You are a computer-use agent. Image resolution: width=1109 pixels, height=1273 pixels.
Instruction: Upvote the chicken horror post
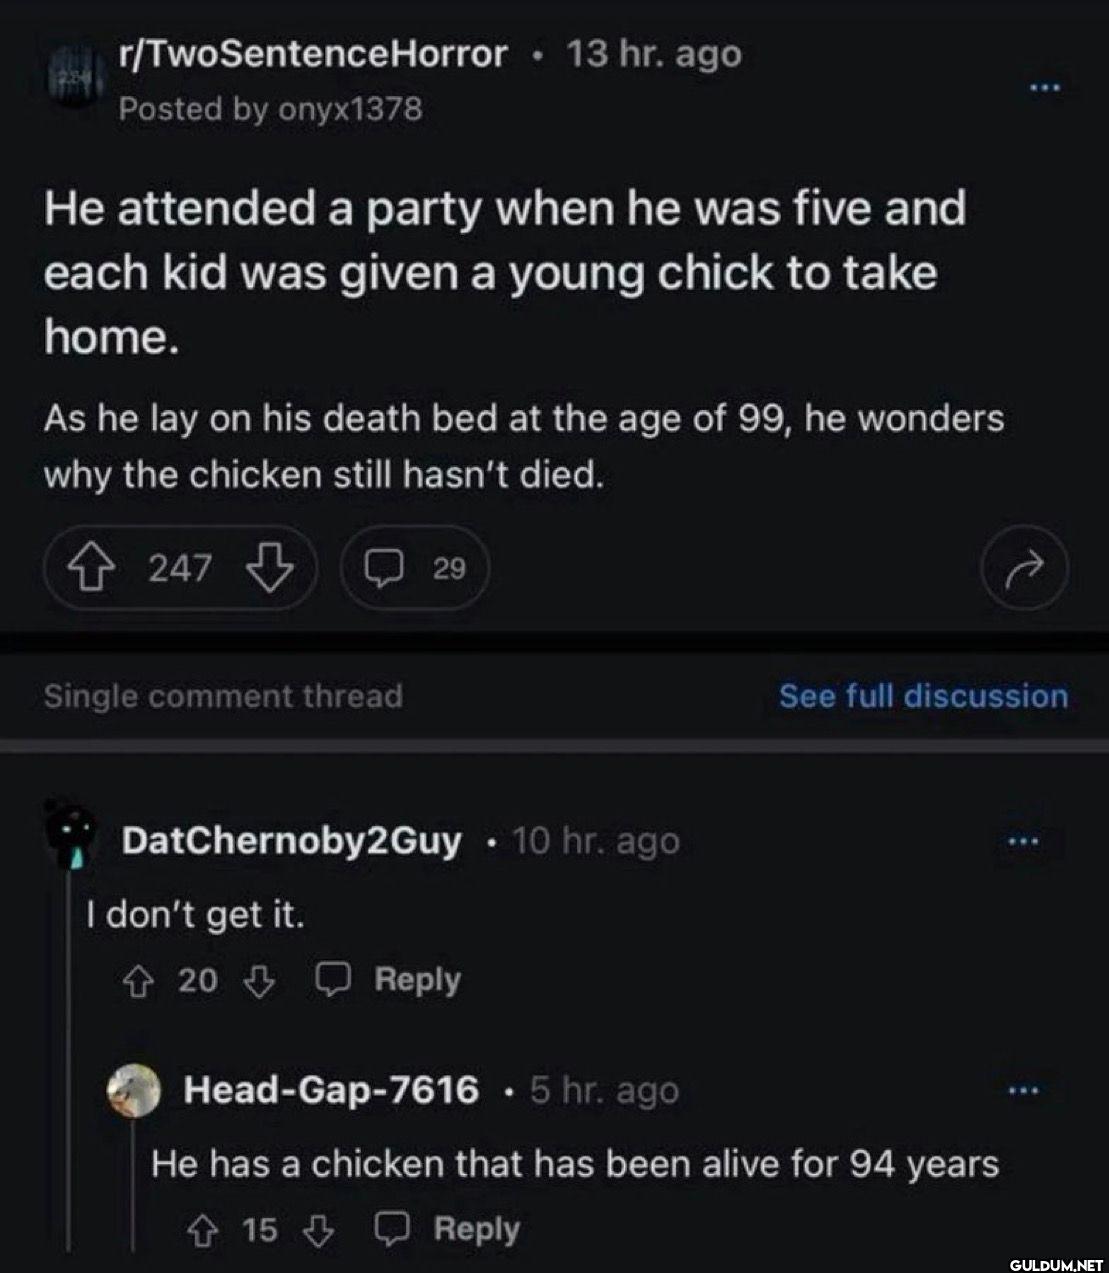(x=86, y=568)
